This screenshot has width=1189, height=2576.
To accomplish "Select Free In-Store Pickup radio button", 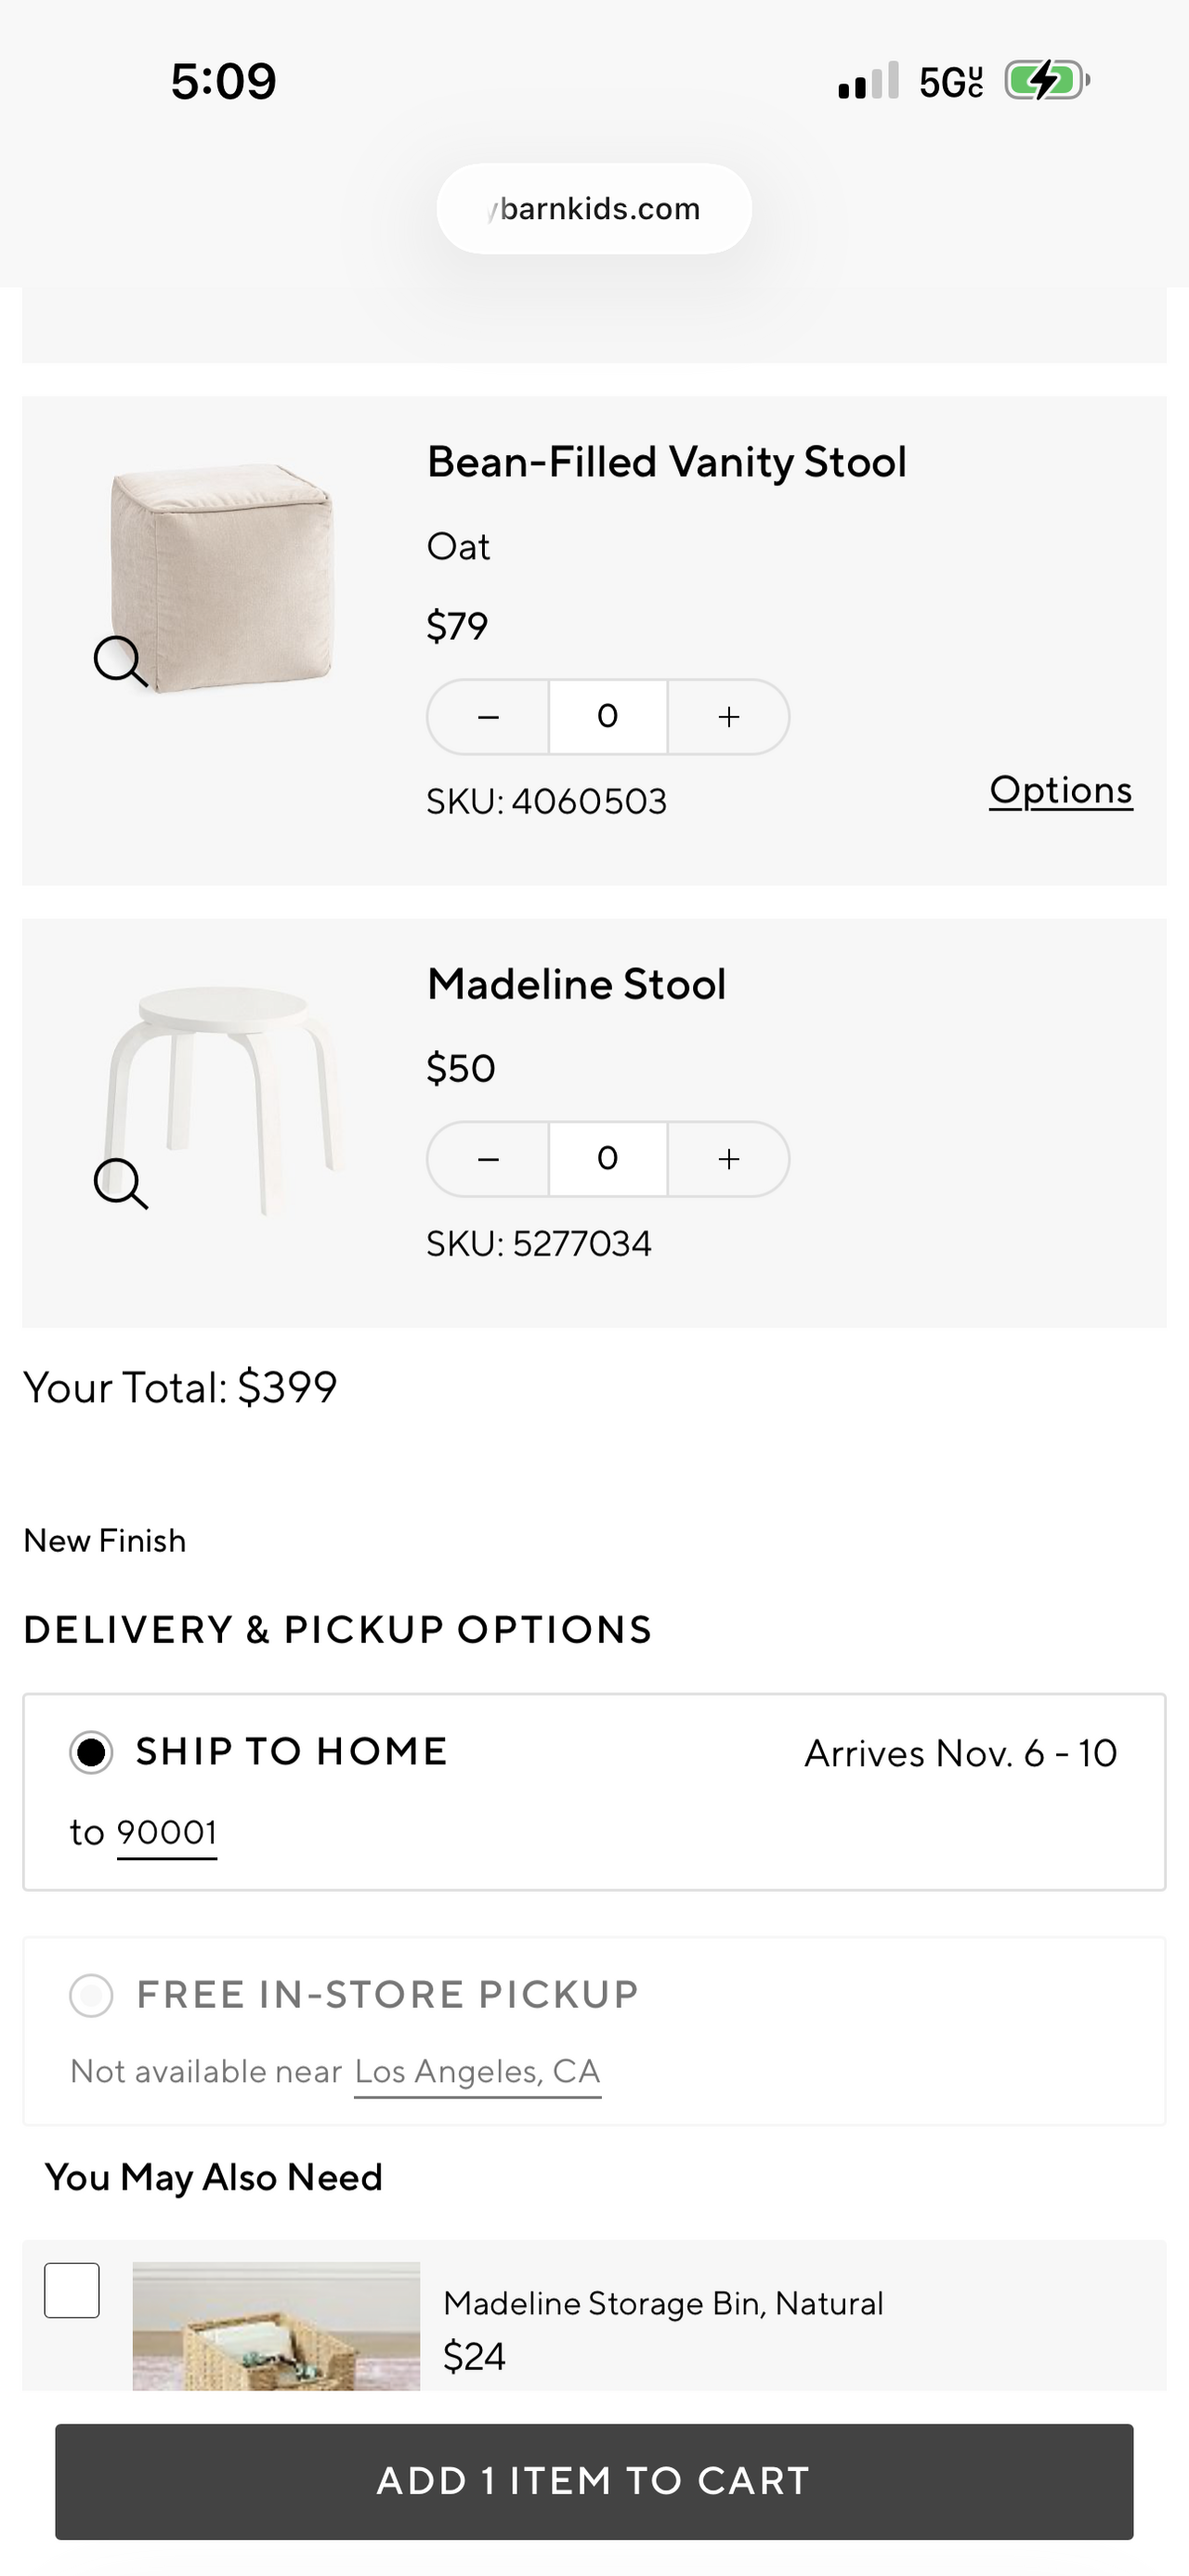I will [x=91, y=1995].
